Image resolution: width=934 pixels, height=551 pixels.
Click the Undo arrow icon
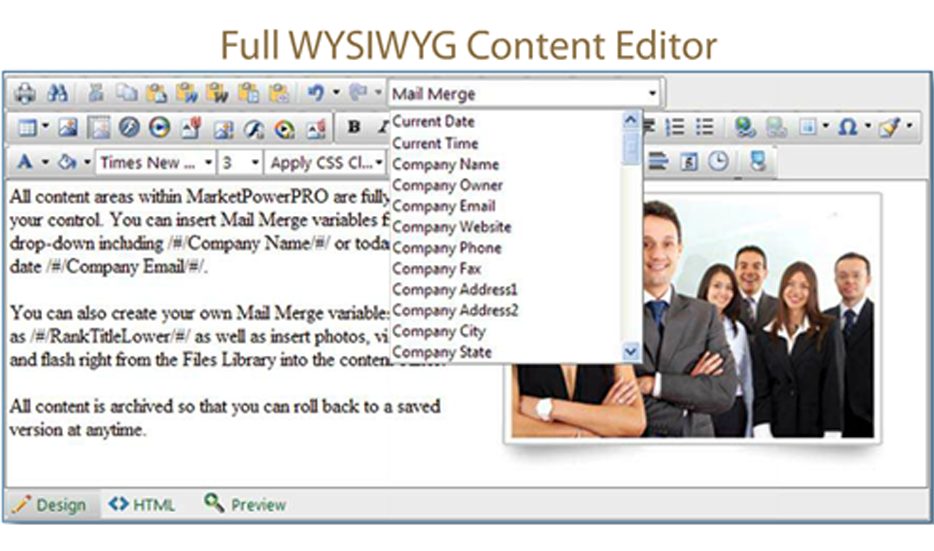(x=316, y=93)
